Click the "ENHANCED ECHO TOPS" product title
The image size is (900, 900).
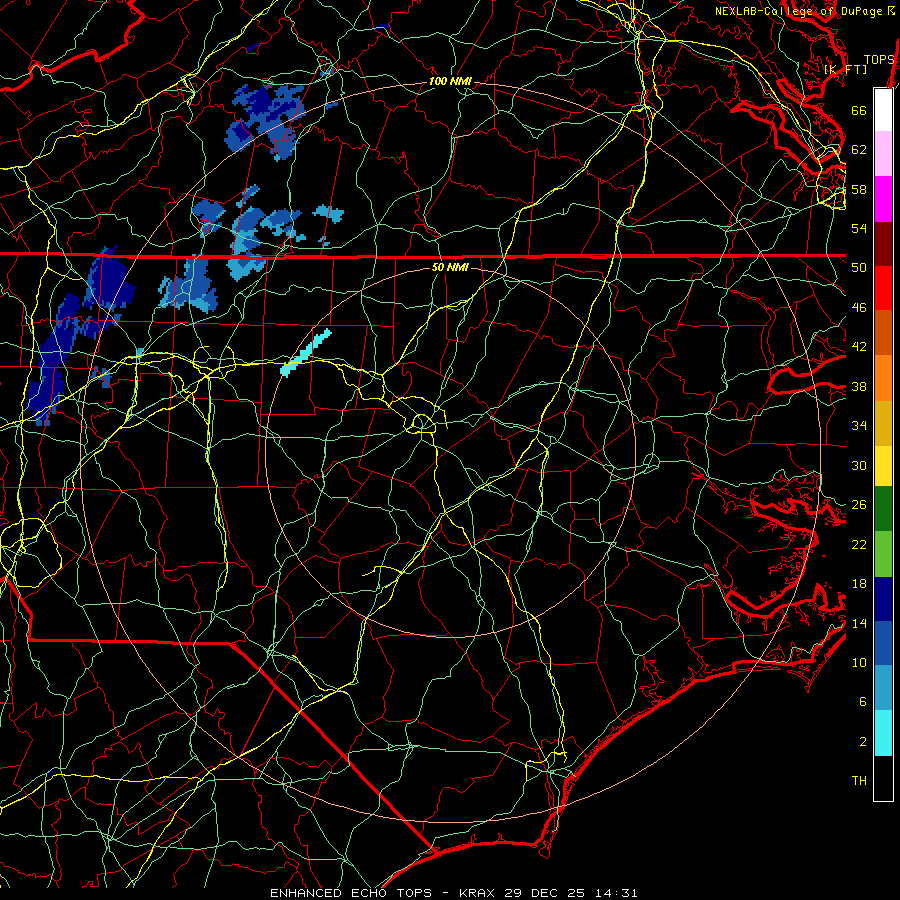351,893
